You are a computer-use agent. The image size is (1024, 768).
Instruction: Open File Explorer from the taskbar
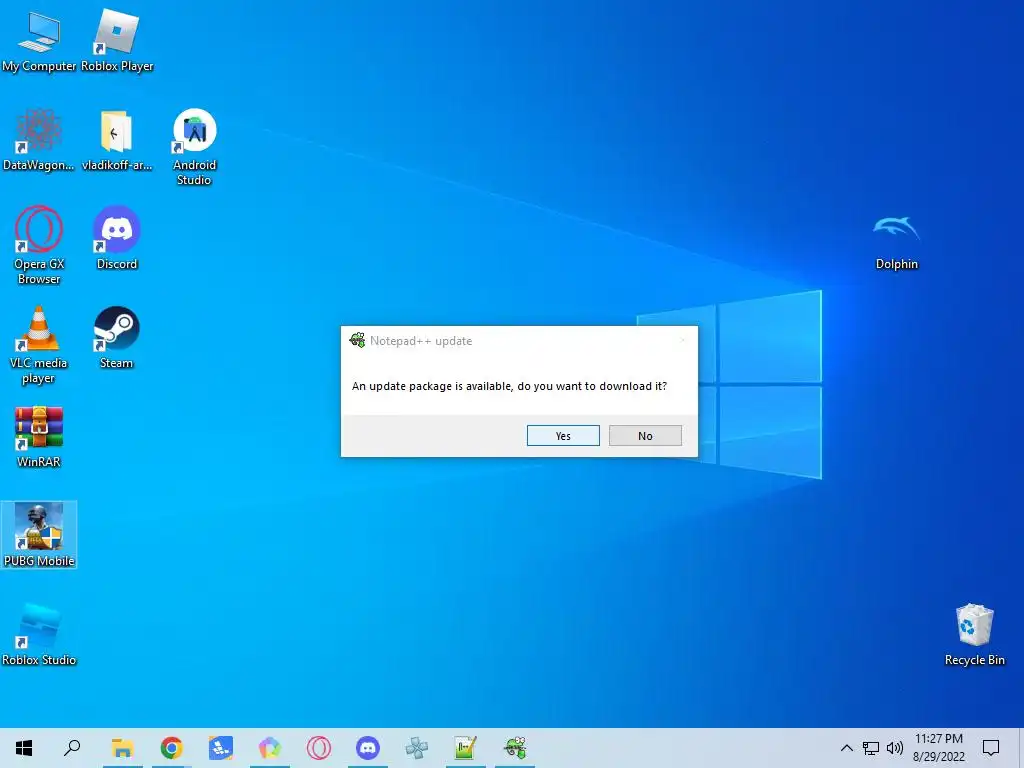122,748
